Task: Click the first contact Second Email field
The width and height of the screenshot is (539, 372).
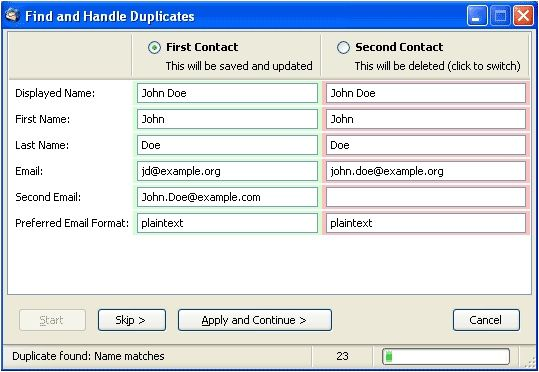Action: click(227, 197)
